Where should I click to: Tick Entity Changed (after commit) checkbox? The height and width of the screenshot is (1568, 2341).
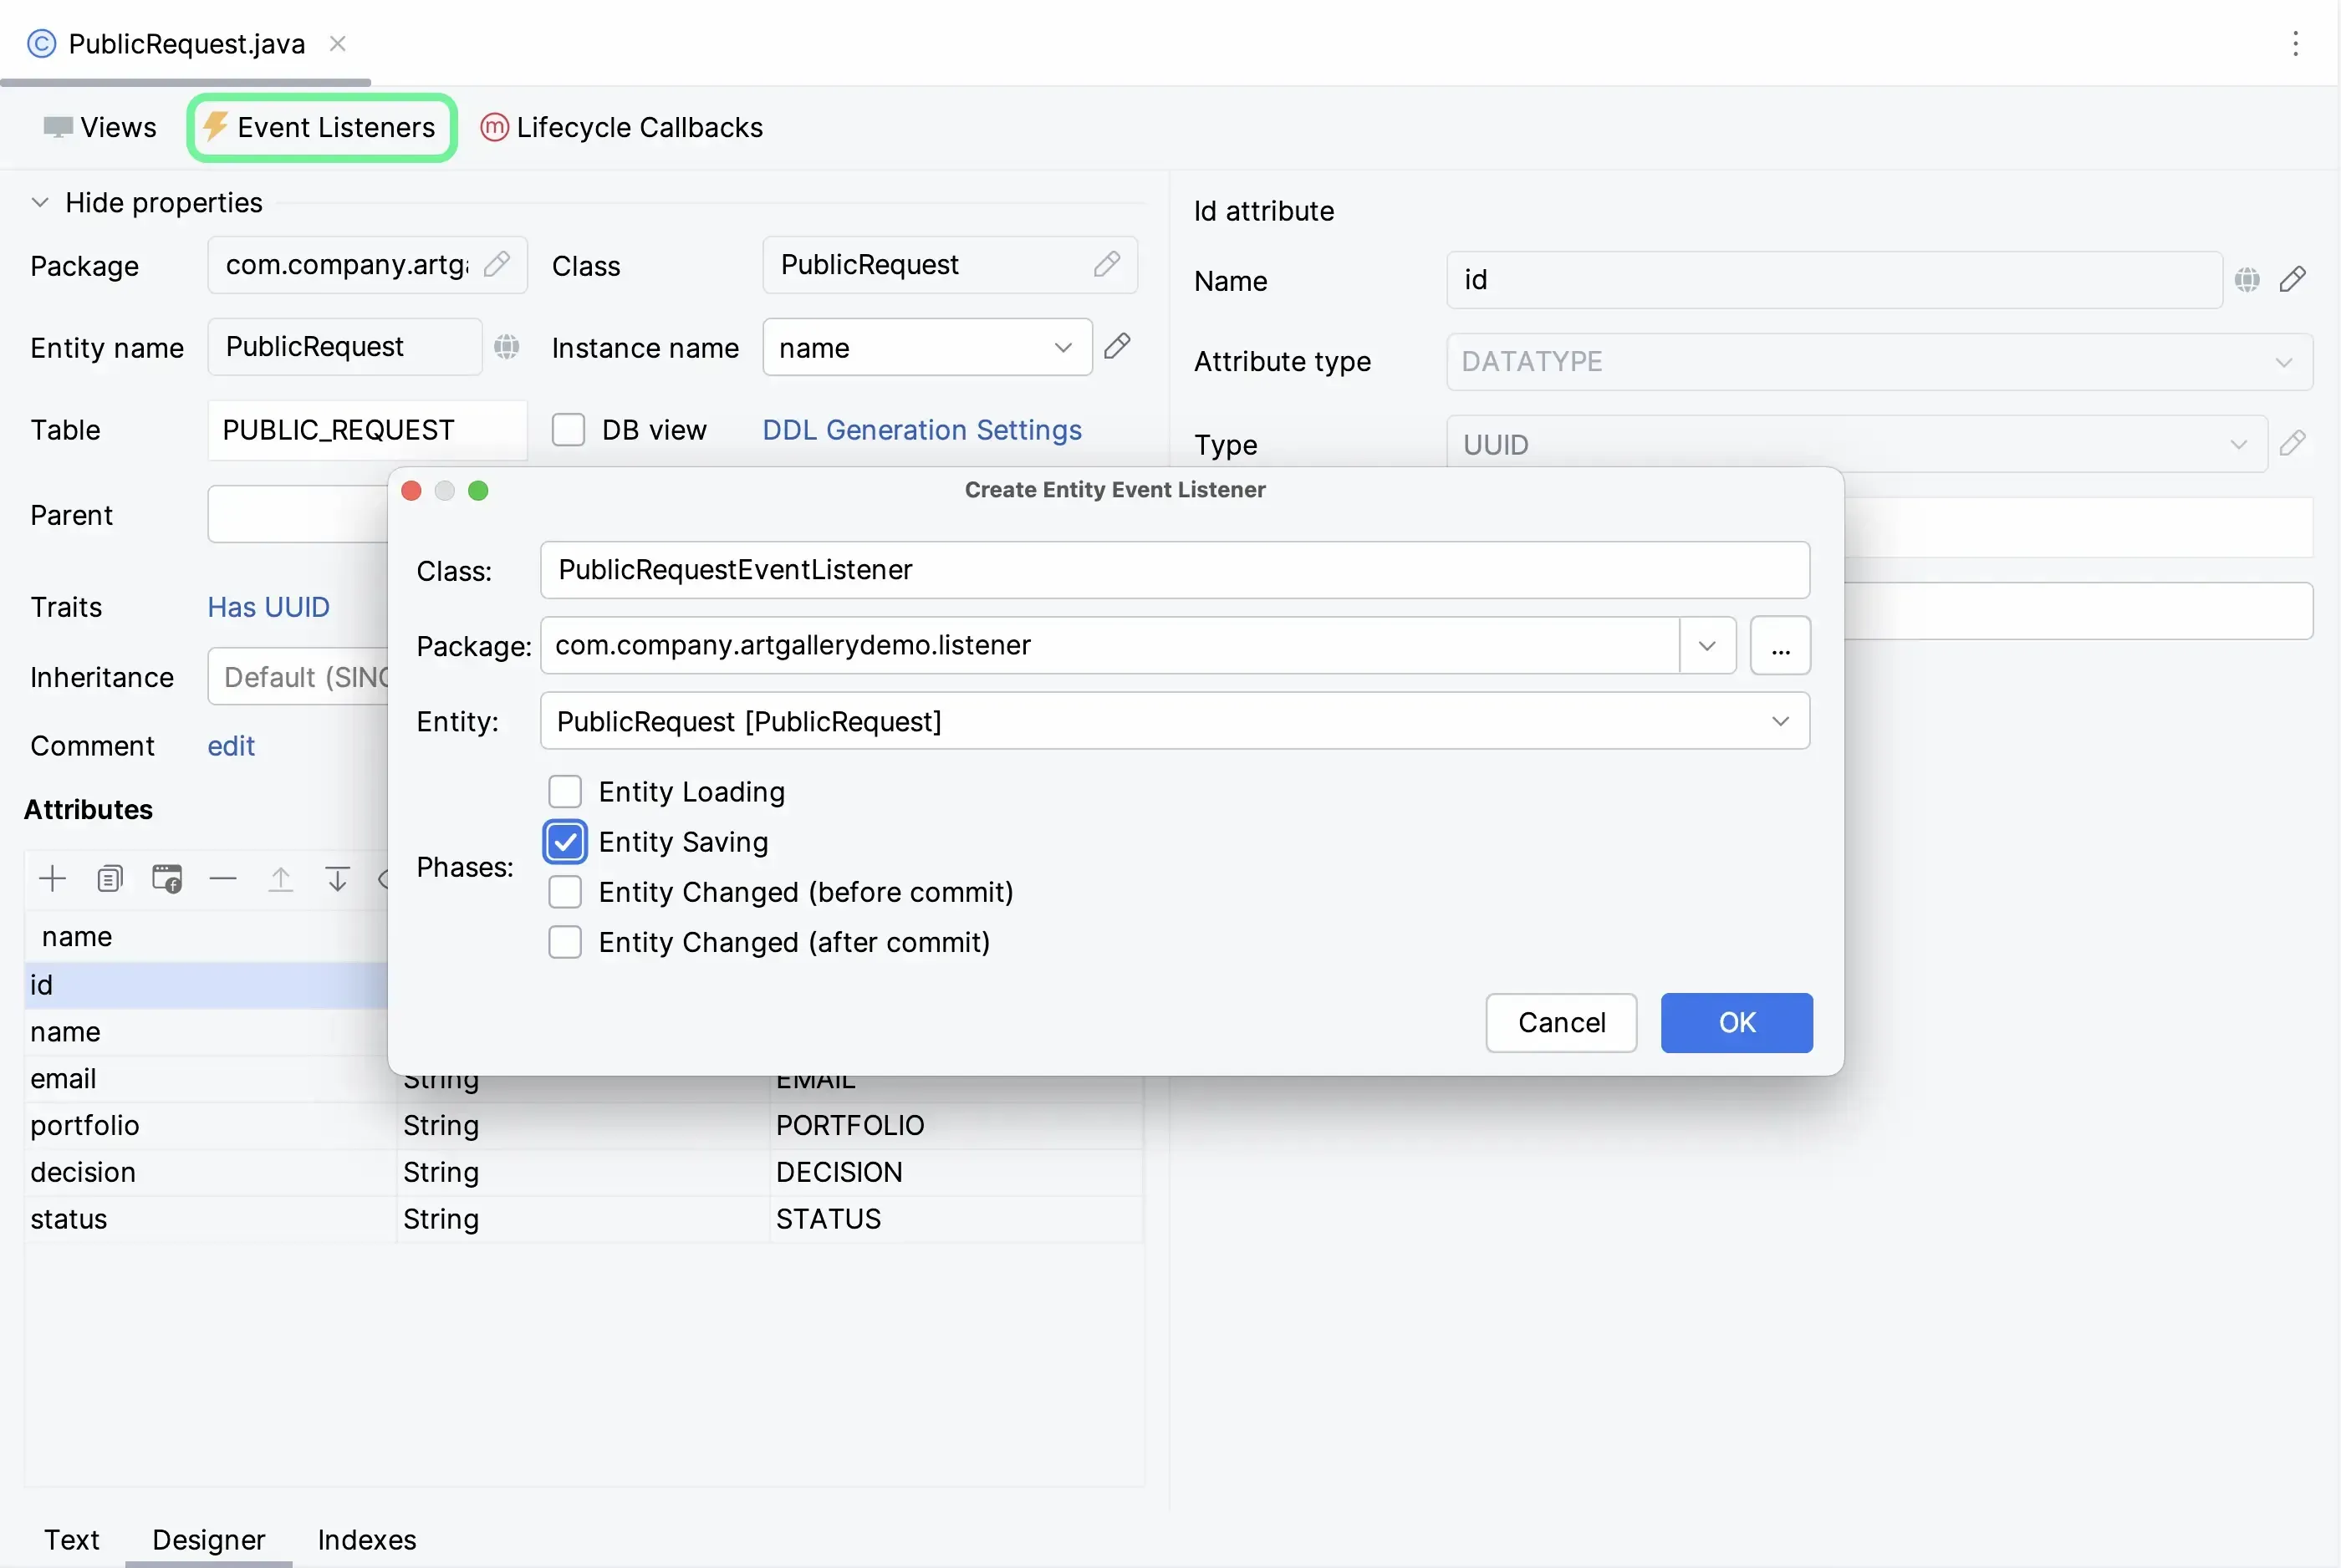(565, 942)
